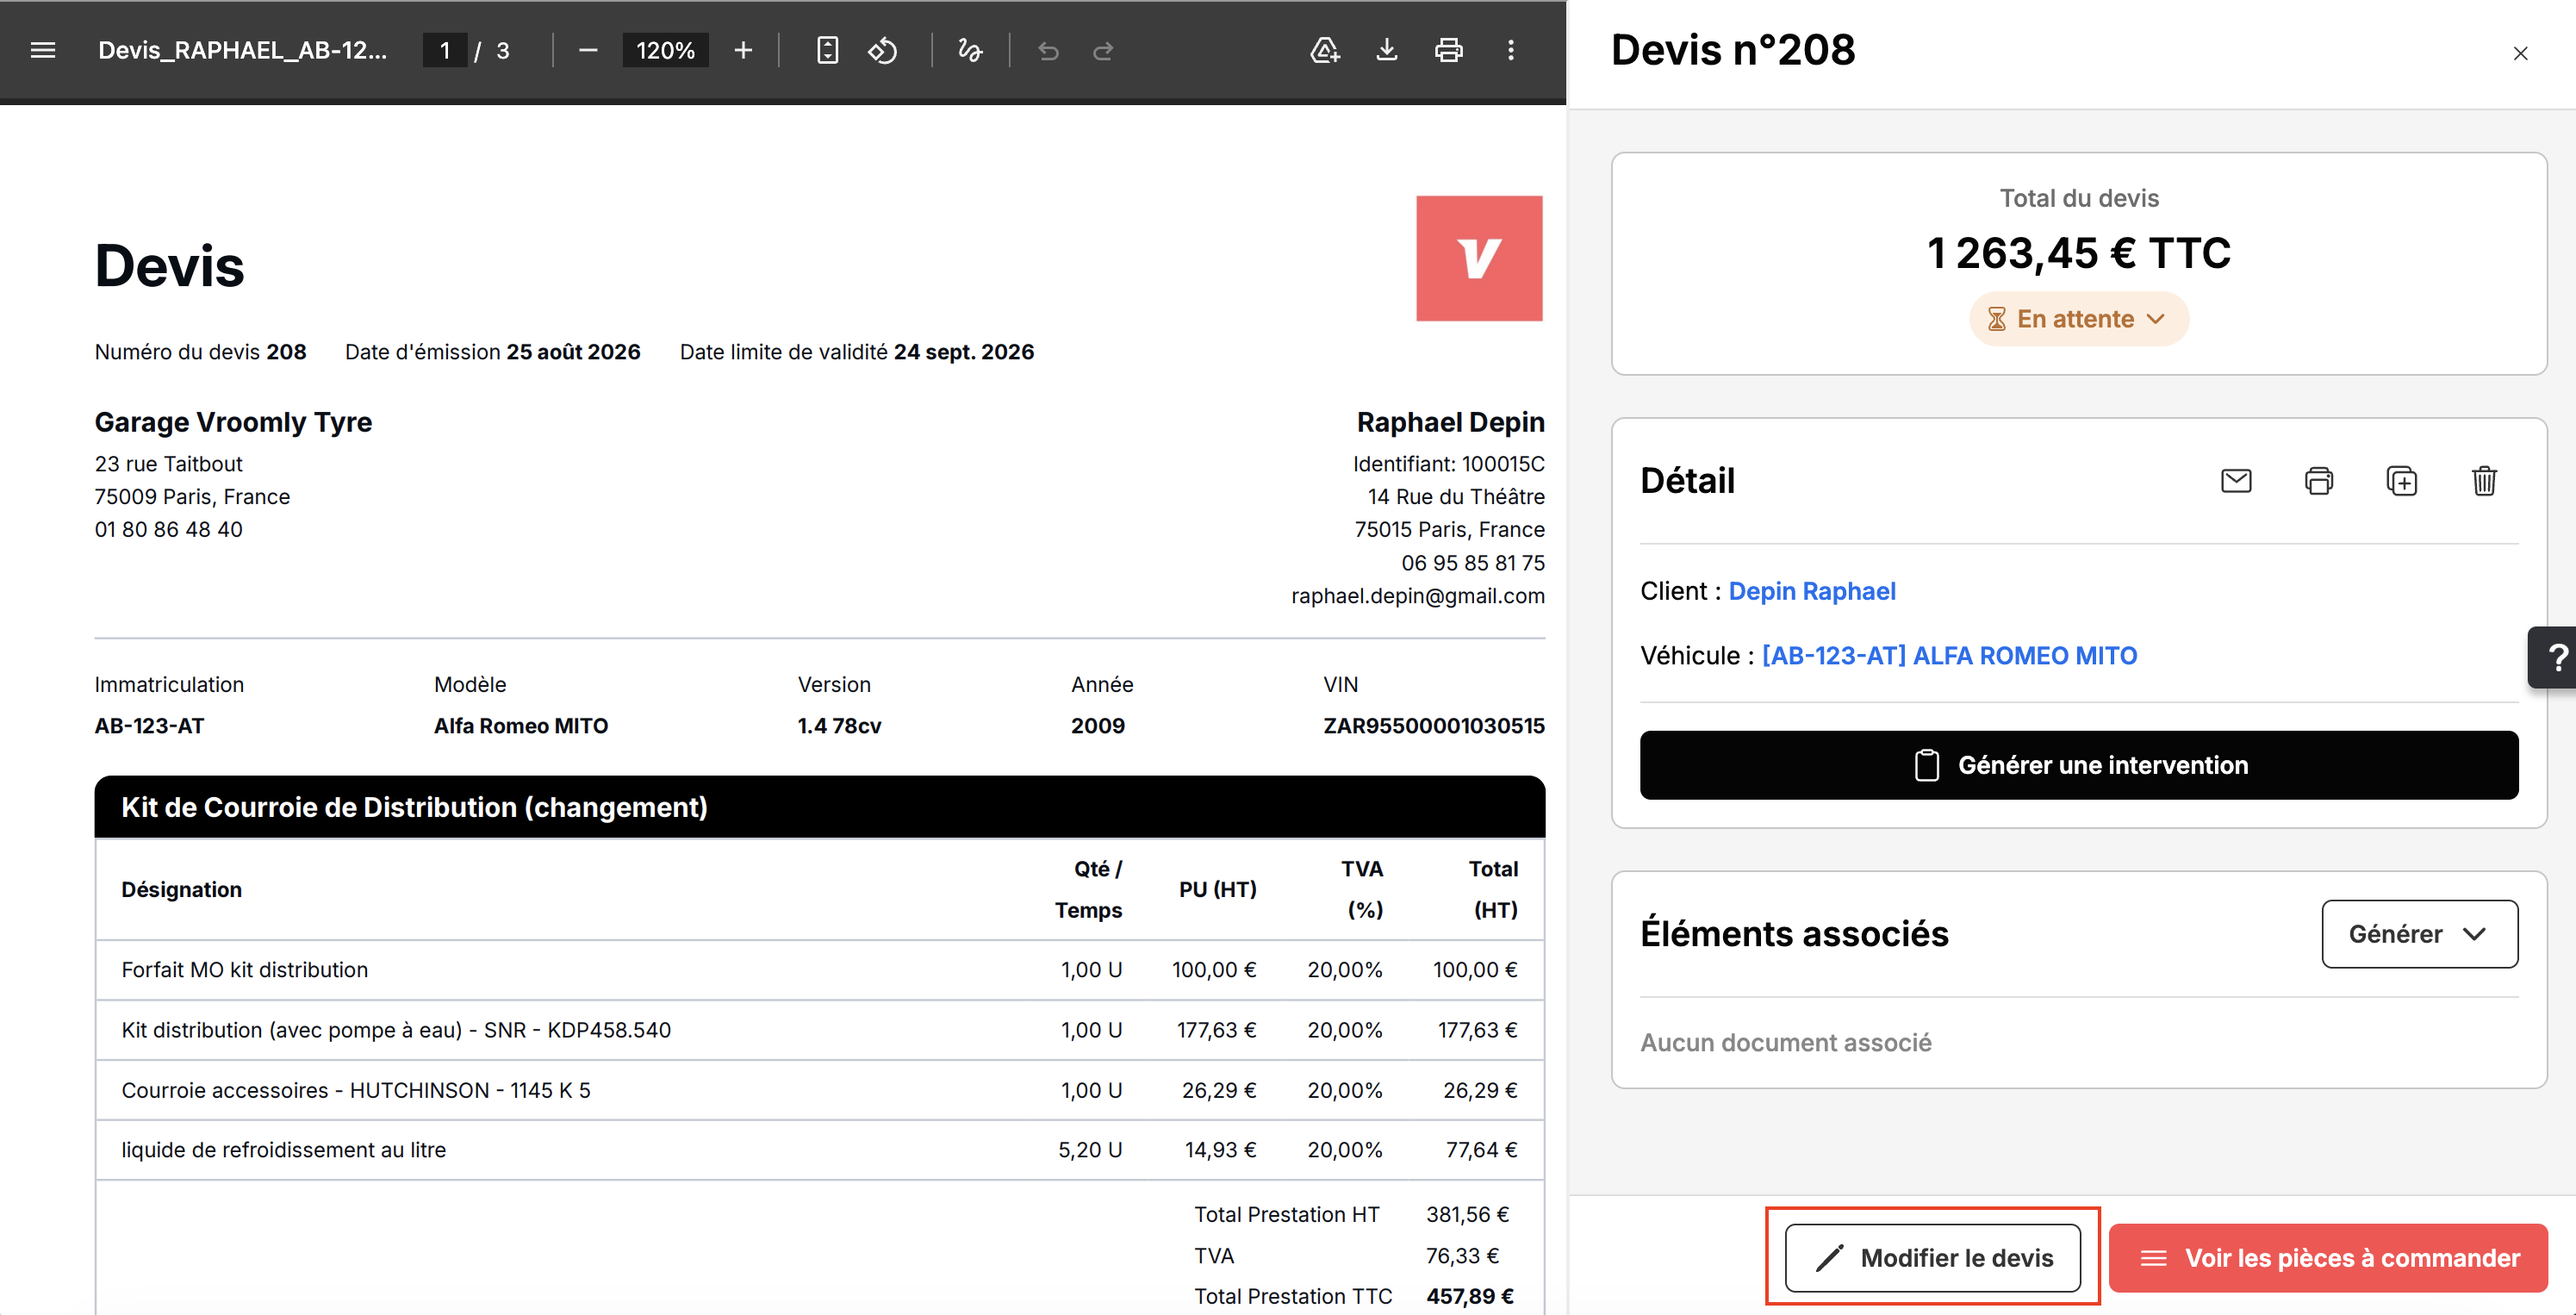Click Aucun document associé text

pyautogui.click(x=1786, y=1042)
